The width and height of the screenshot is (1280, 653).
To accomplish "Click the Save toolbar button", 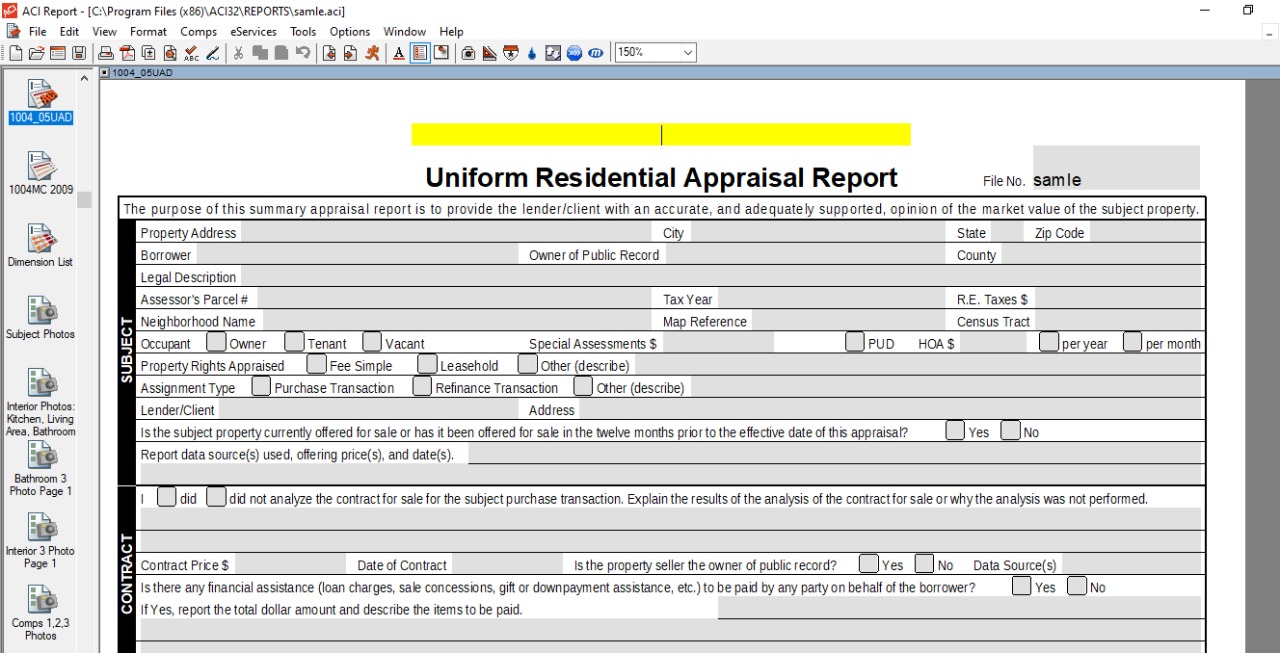I will 79,52.
